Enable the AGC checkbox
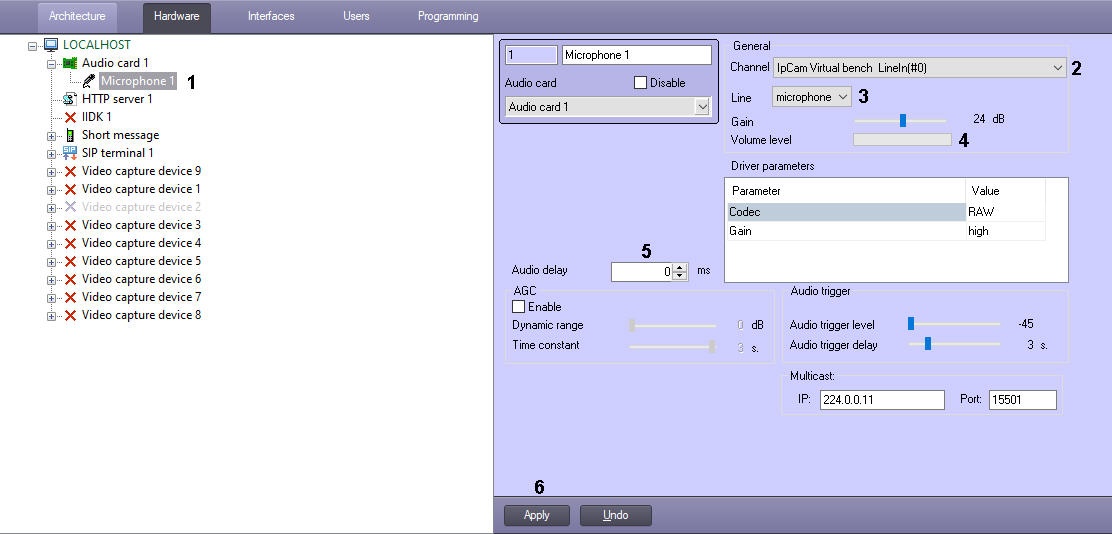 click(x=518, y=307)
